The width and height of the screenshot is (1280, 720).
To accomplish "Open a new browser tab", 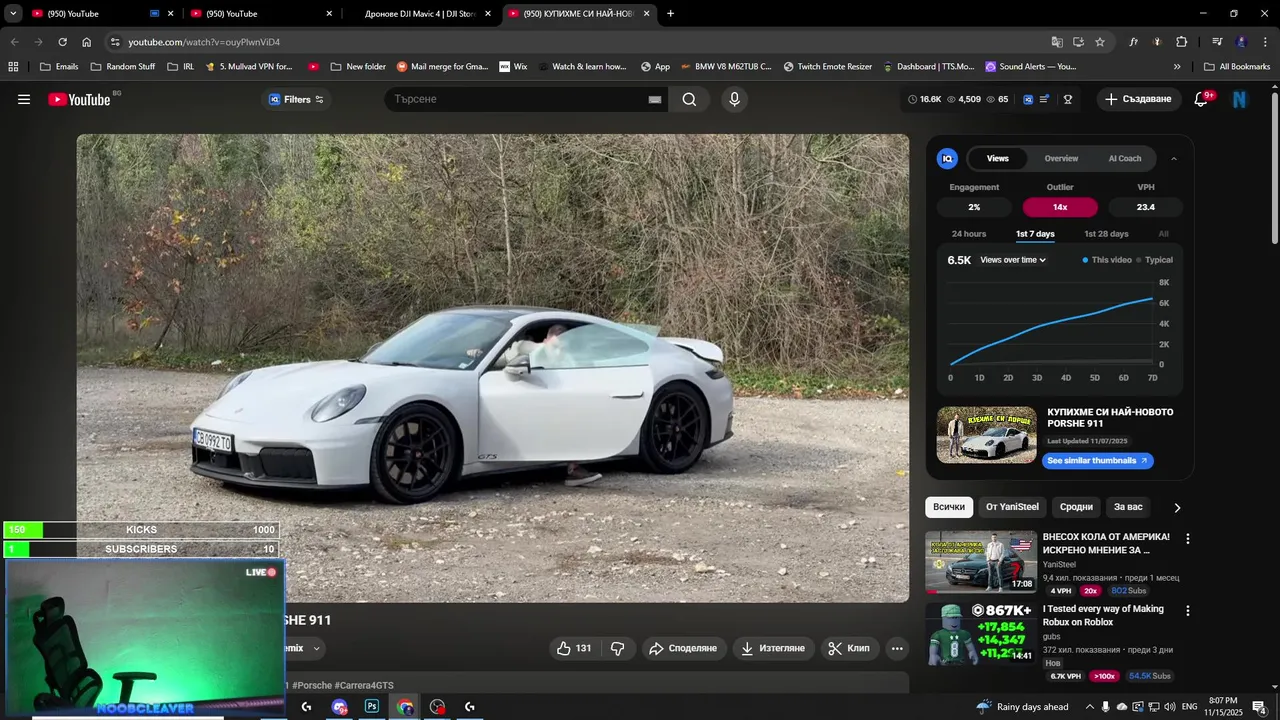I will pyautogui.click(x=670, y=14).
